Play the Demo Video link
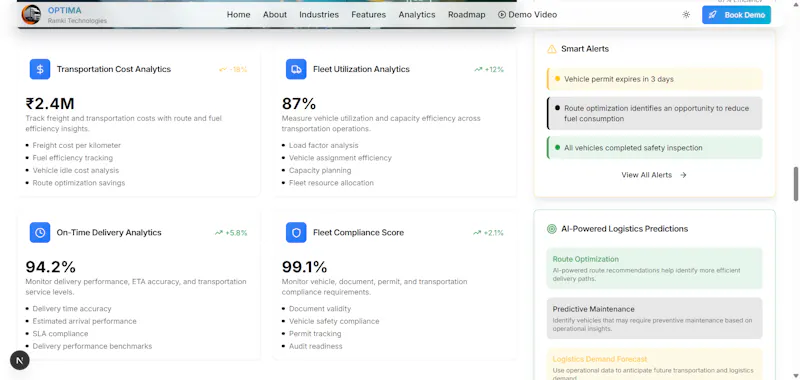 pos(528,15)
